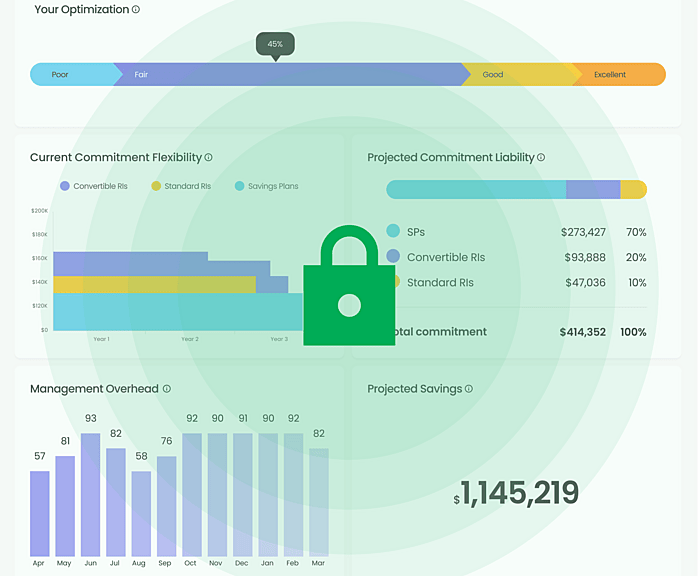
Task: Select the April bar showing 57
Action: (x=40, y=514)
